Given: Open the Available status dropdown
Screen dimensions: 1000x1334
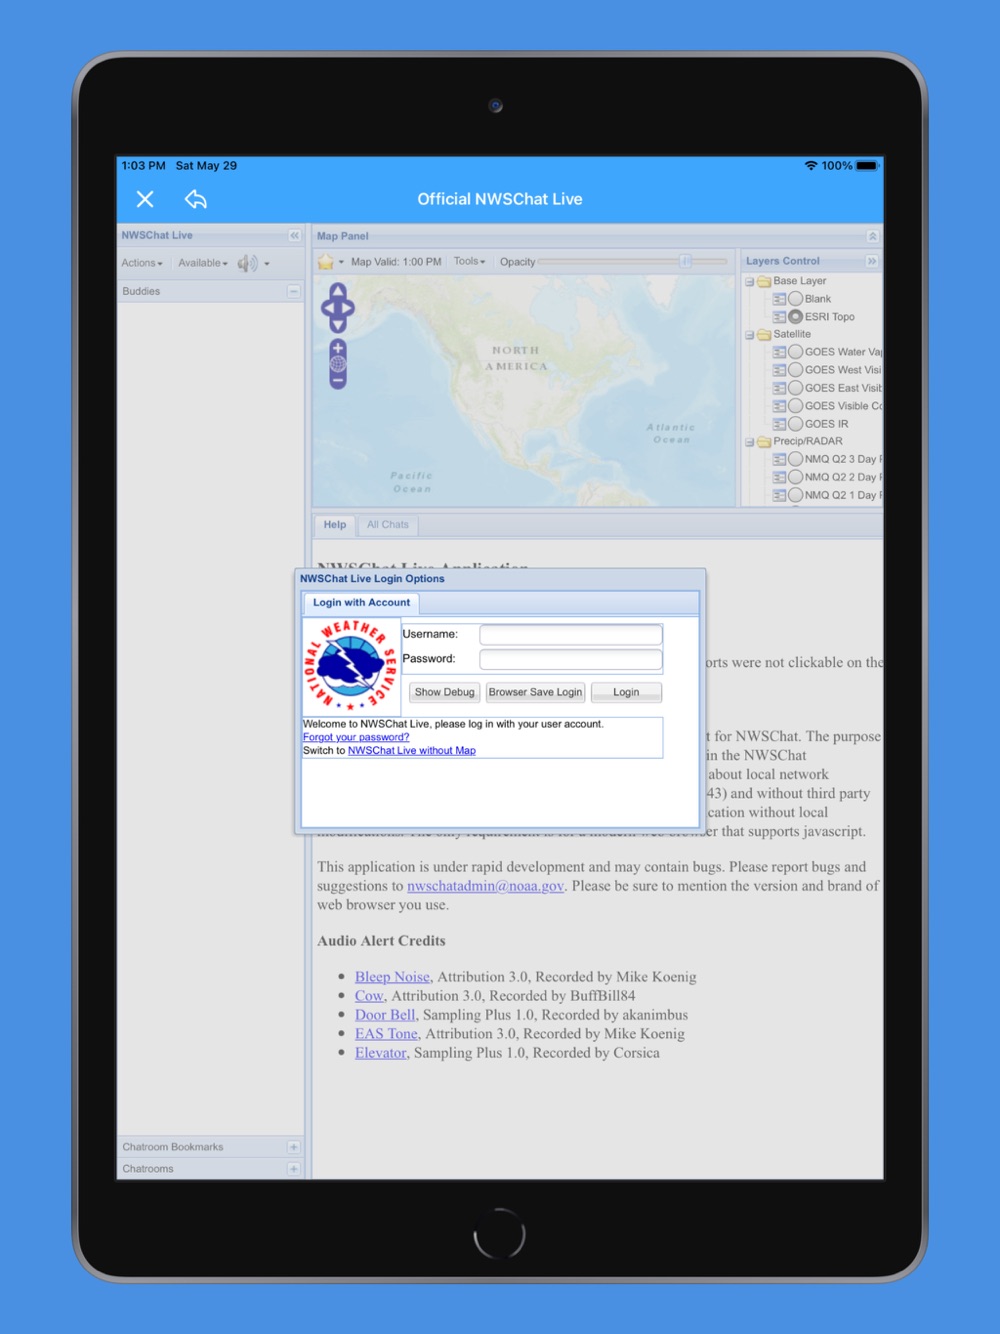Looking at the screenshot, I should click(203, 263).
